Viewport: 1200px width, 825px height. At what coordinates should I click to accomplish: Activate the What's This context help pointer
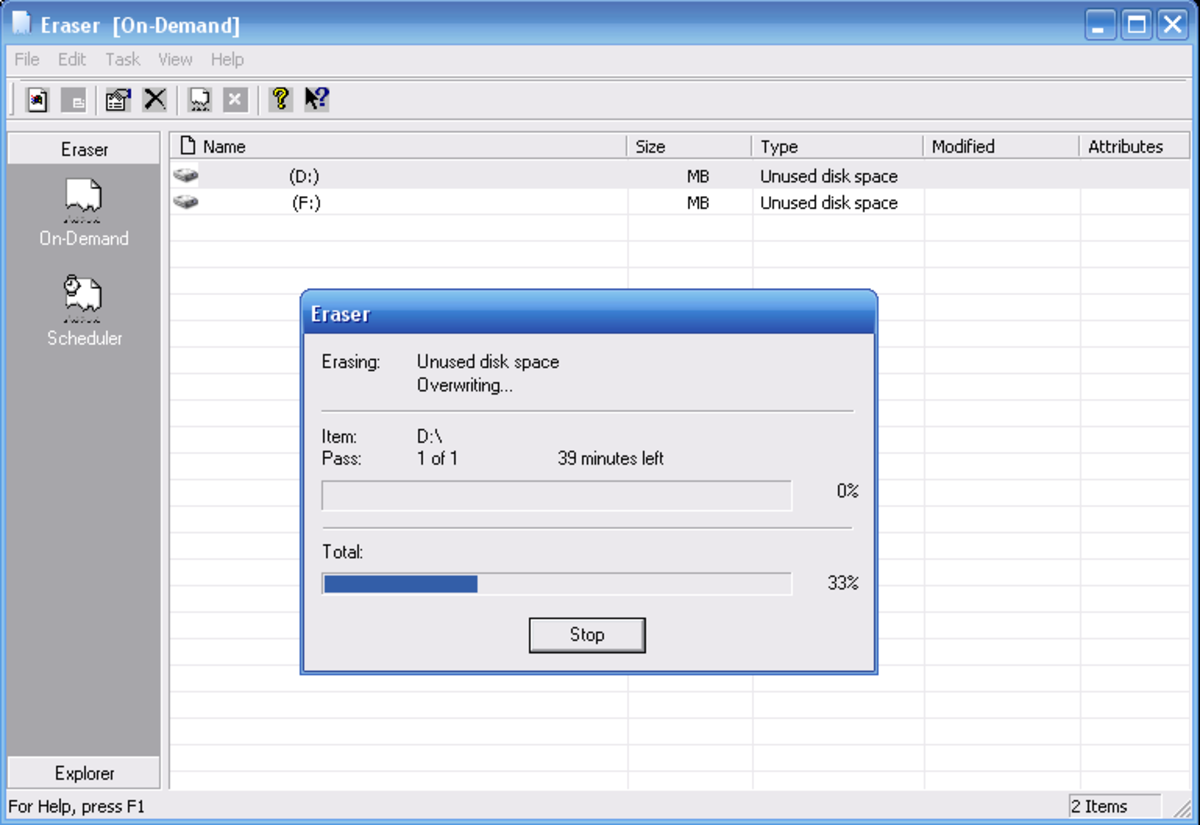(x=317, y=99)
